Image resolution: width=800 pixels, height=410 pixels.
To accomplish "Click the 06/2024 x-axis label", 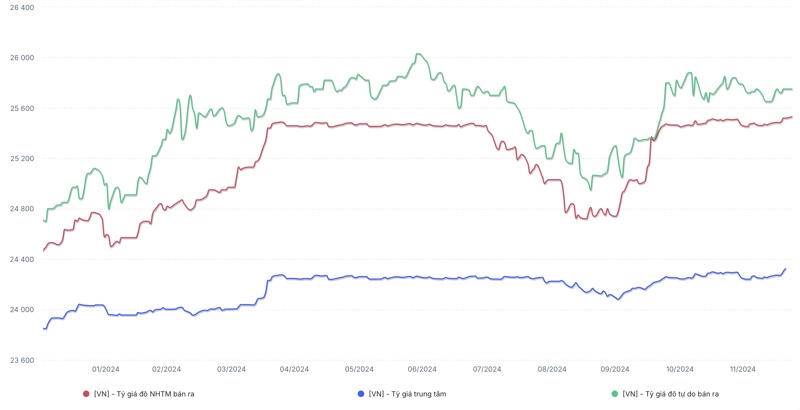I will click(422, 369).
